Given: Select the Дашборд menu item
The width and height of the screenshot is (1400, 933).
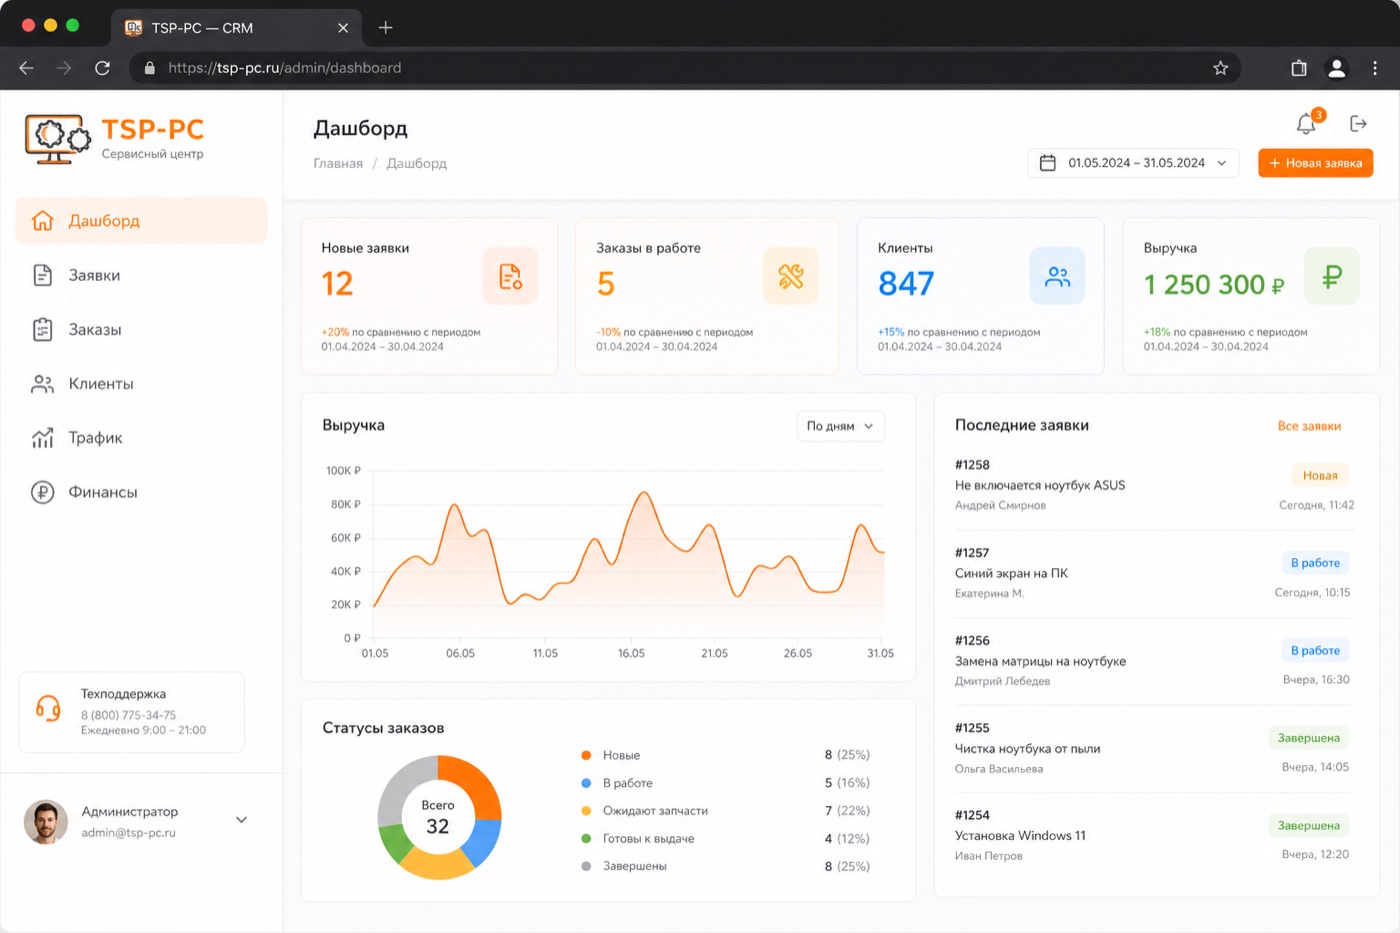Looking at the screenshot, I should [x=141, y=221].
